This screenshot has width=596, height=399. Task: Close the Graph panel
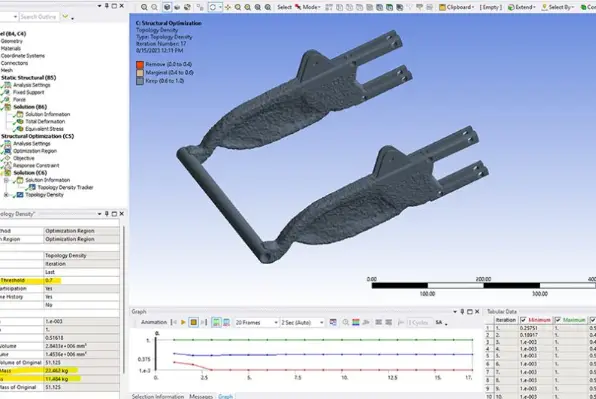tap(477, 312)
